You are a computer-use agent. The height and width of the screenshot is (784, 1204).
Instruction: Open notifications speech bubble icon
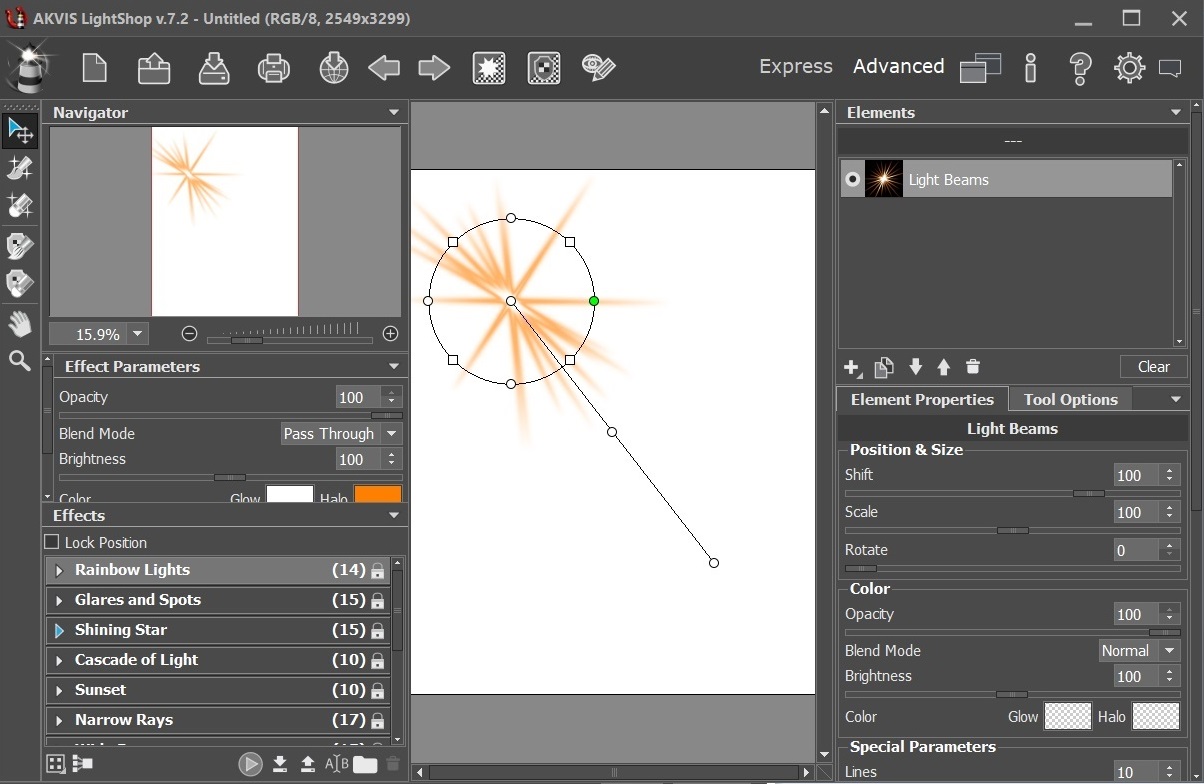[x=1170, y=68]
